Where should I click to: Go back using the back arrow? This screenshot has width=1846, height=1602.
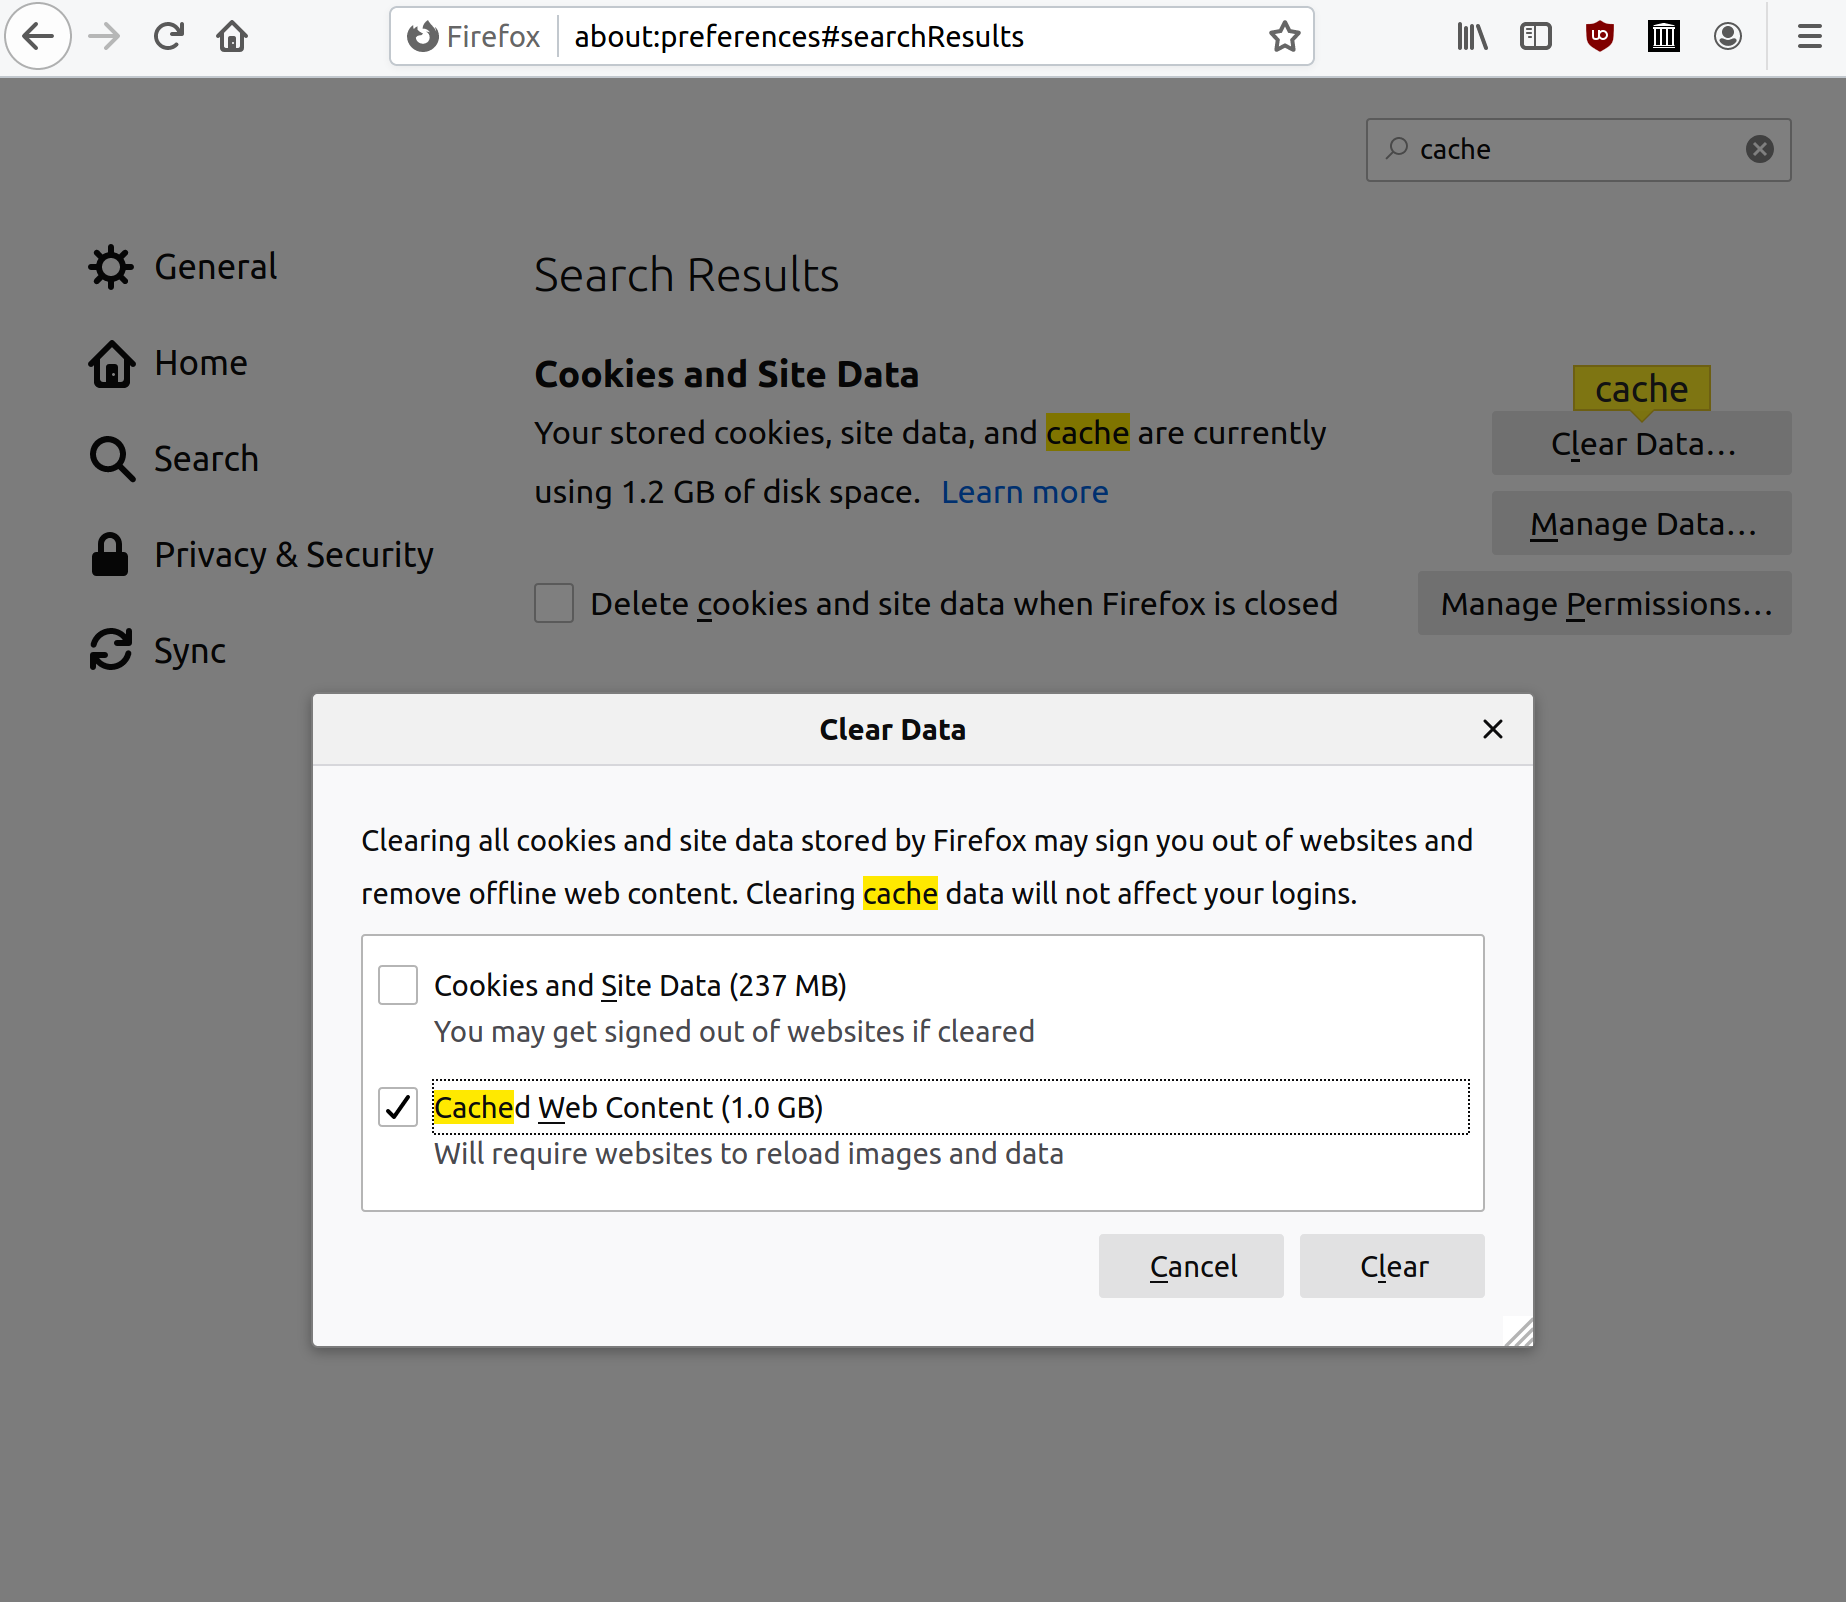pyautogui.click(x=38, y=37)
